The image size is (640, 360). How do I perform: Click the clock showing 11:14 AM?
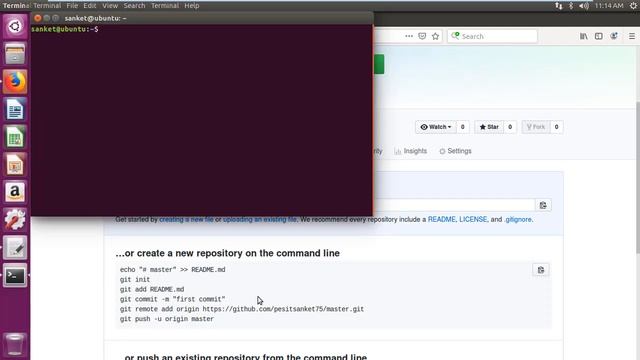point(609,6)
